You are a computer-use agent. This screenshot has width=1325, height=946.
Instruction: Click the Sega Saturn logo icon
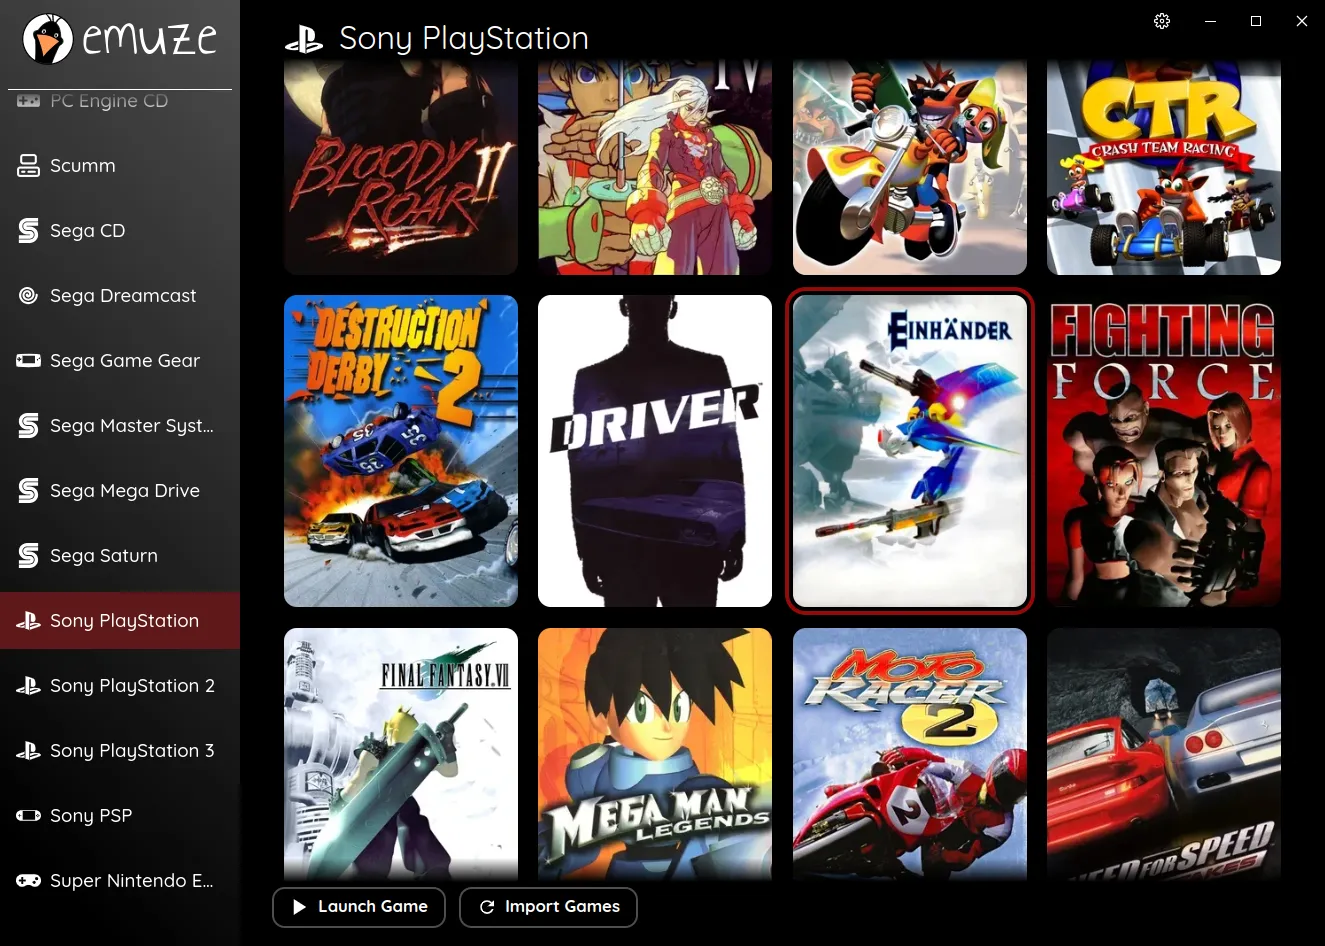pyautogui.click(x=28, y=556)
